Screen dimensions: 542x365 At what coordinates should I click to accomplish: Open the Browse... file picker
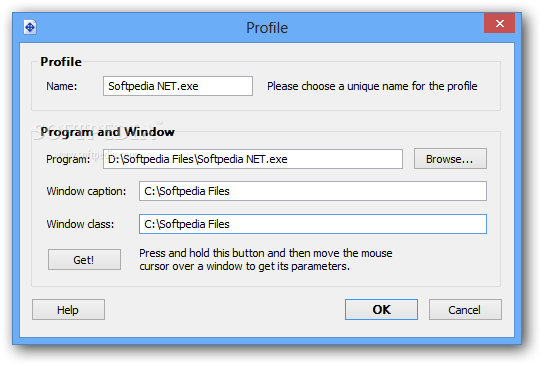point(450,159)
